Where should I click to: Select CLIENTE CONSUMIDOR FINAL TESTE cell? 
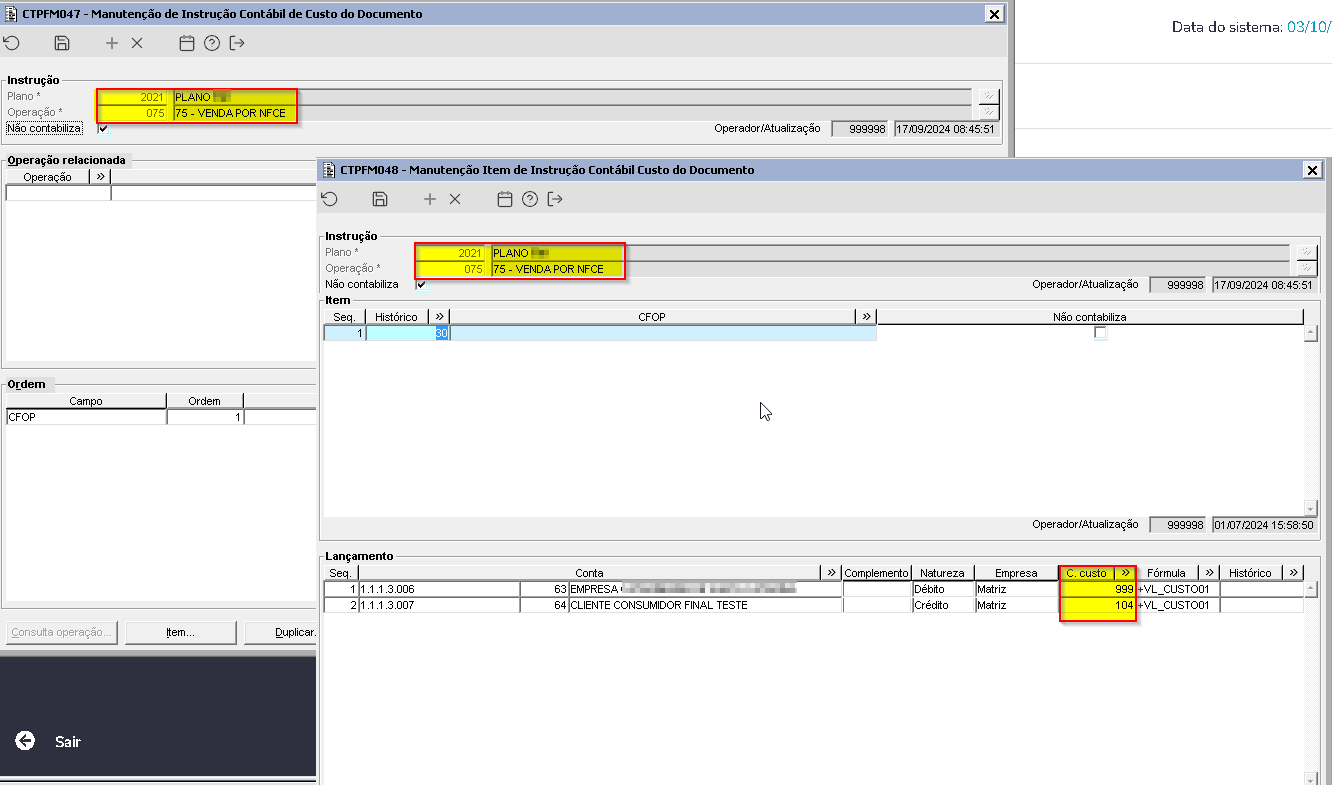coord(704,605)
